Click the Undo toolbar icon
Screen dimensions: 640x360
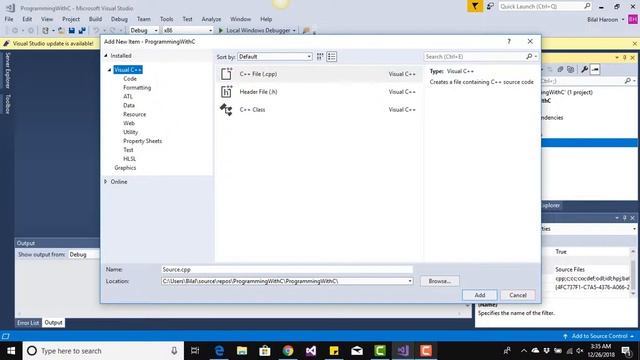coord(96,30)
